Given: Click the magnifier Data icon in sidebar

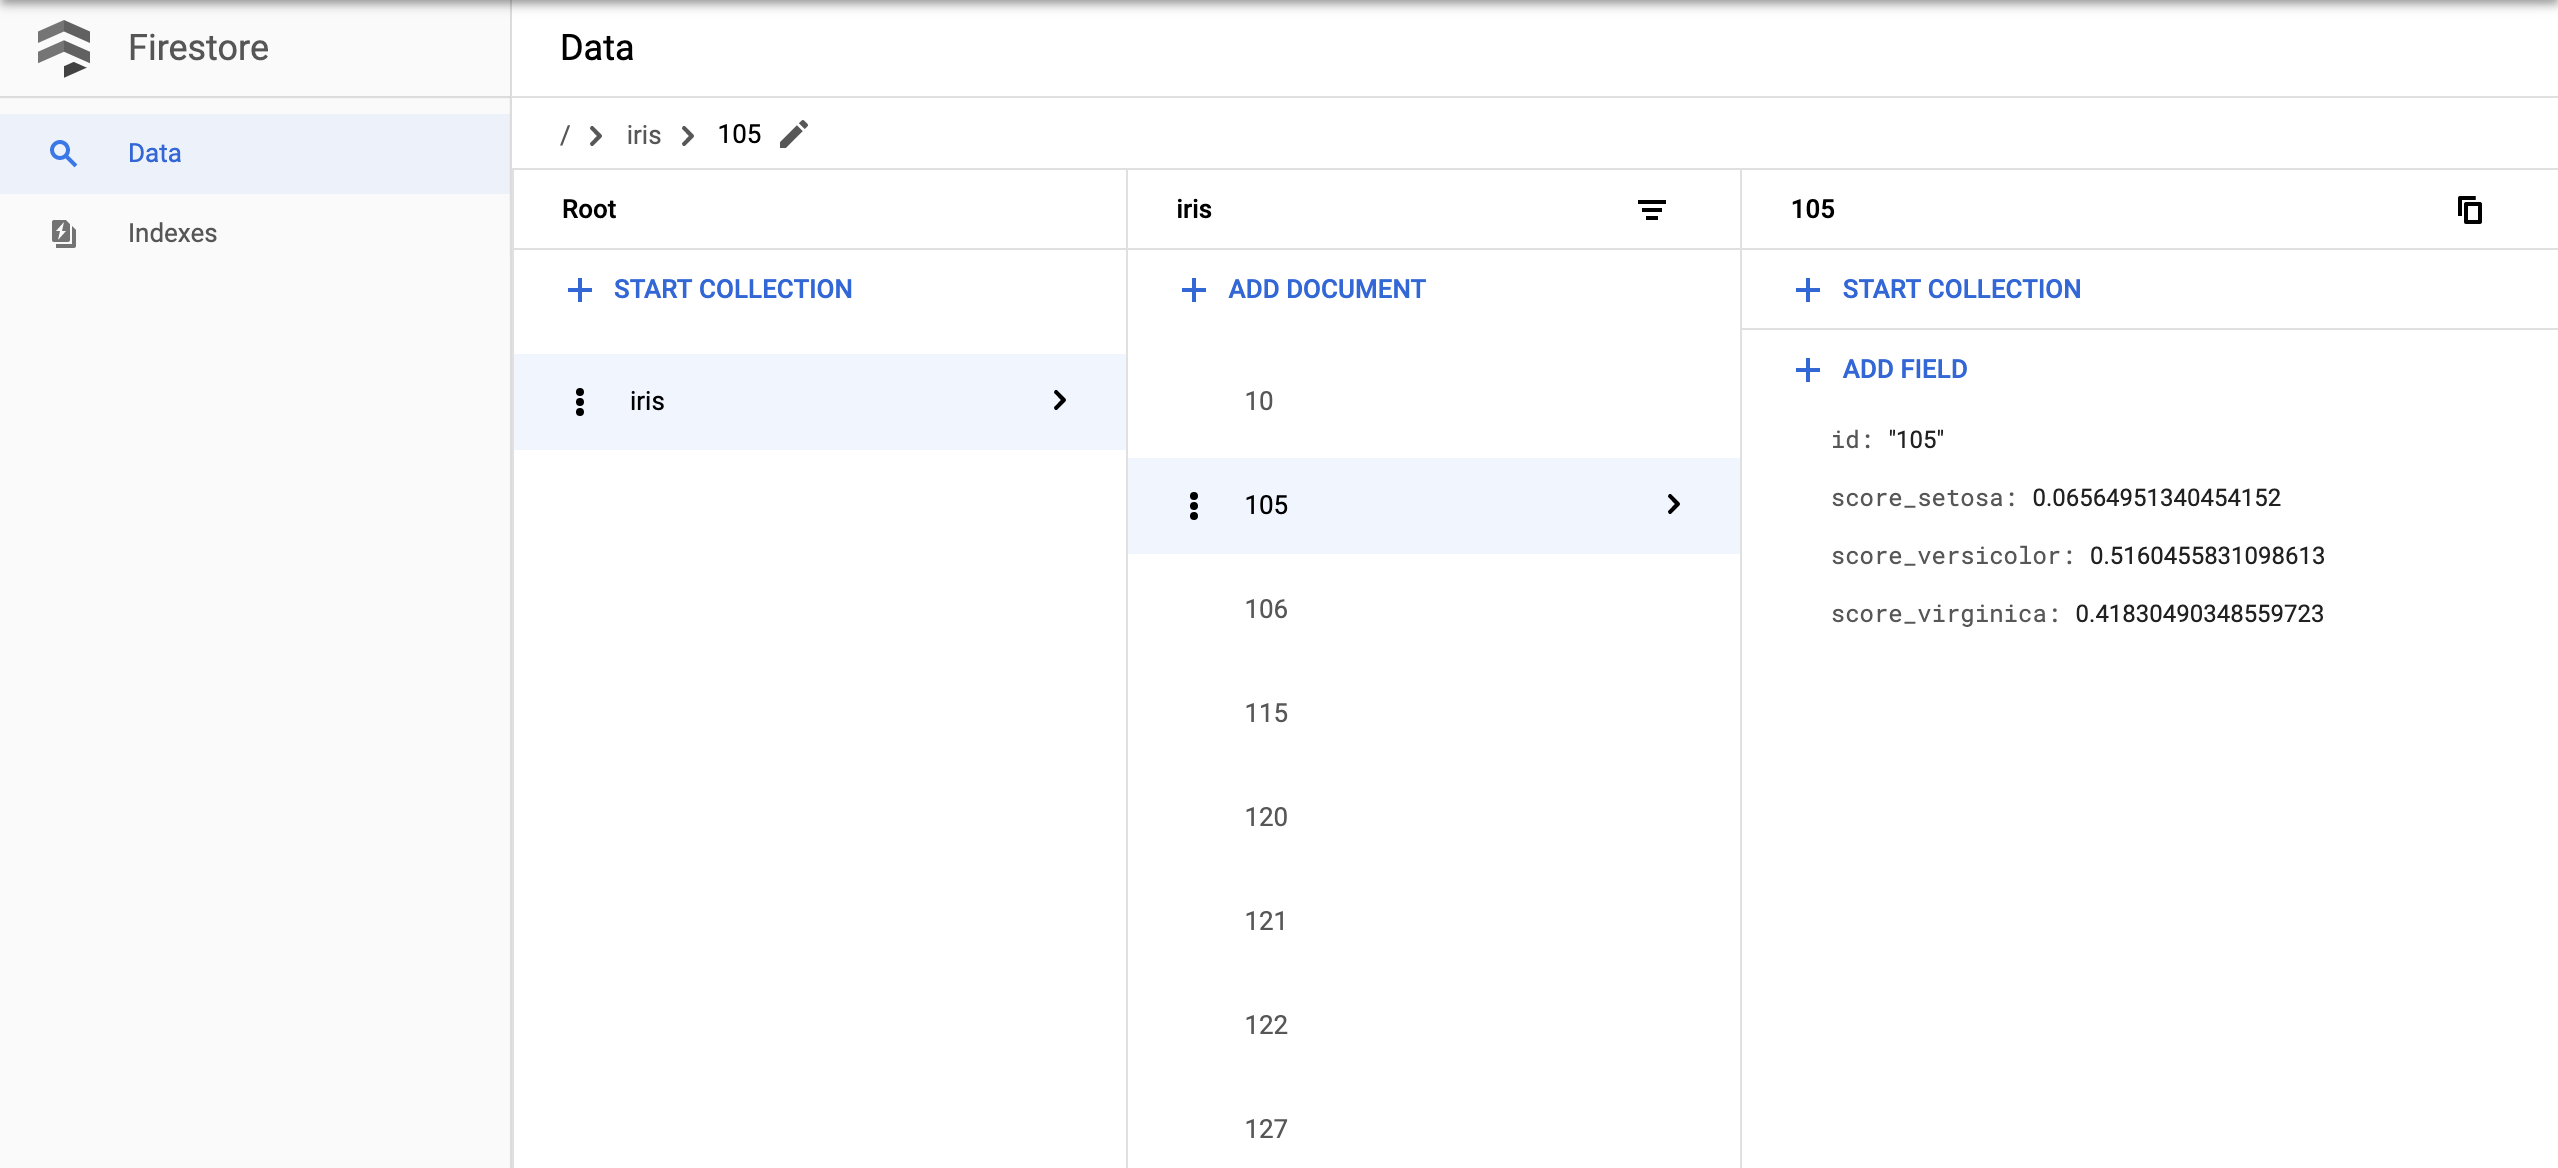Looking at the screenshot, I should coord(64,153).
